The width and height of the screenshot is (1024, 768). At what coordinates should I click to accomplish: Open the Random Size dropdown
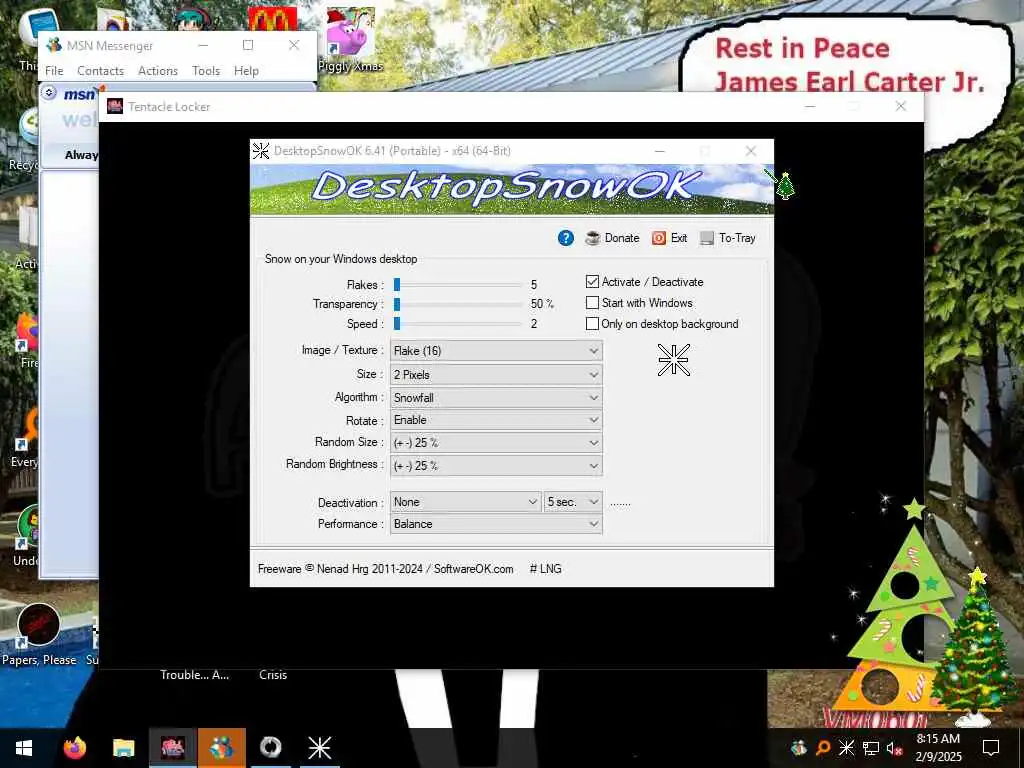click(x=496, y=443)
